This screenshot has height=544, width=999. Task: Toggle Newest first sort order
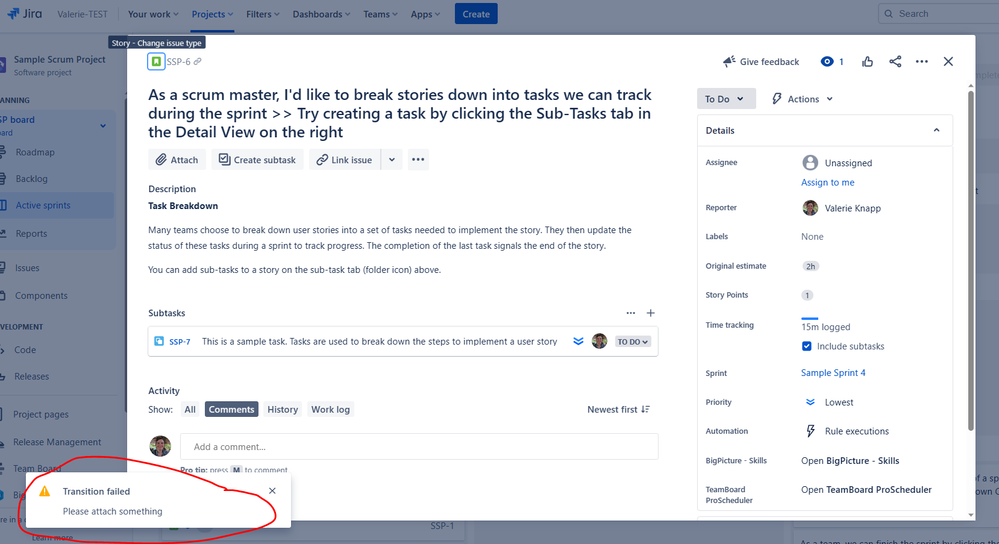[619, 410]
